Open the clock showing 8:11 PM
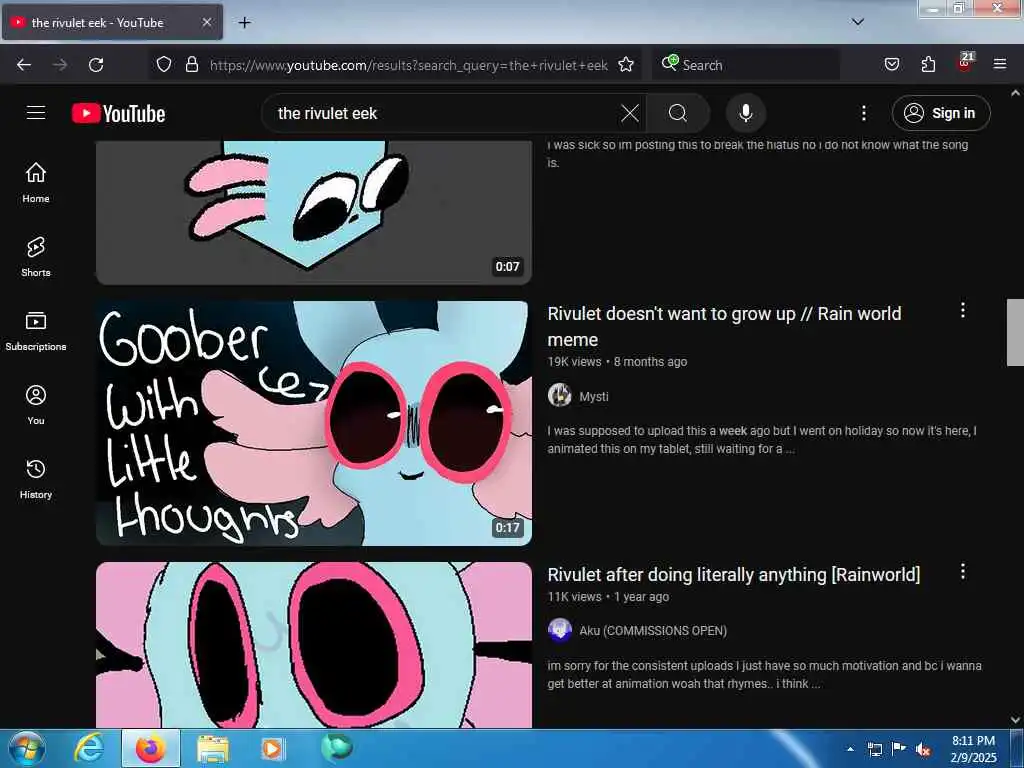The height and width of the screenshot is (768, 1024). pos(973,749)
